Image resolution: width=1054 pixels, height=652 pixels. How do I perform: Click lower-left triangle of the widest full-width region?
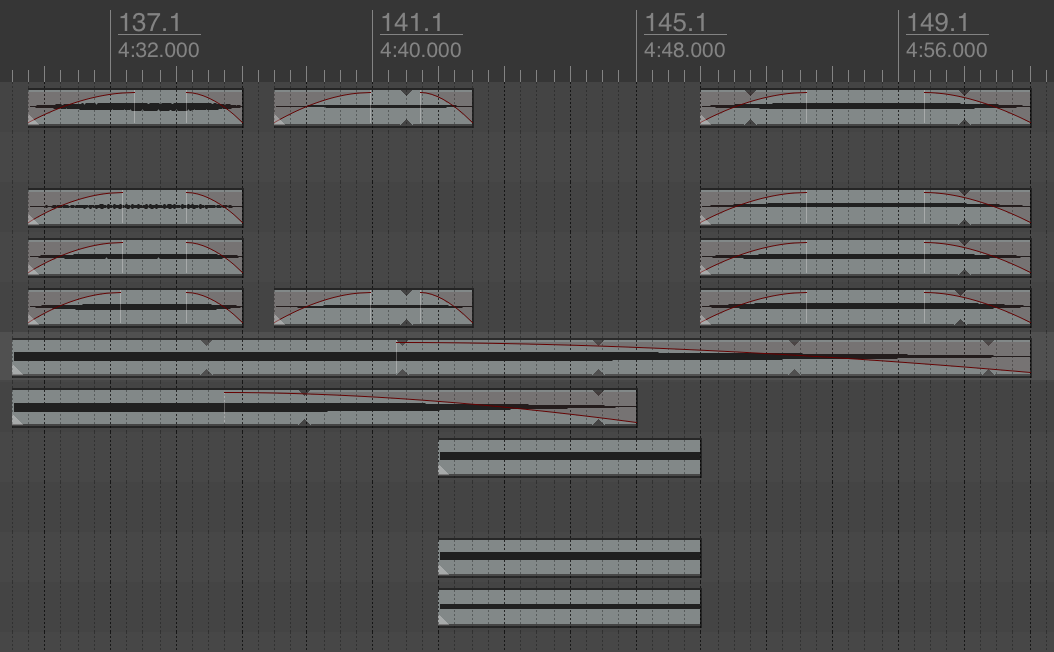tap(18, 370)
